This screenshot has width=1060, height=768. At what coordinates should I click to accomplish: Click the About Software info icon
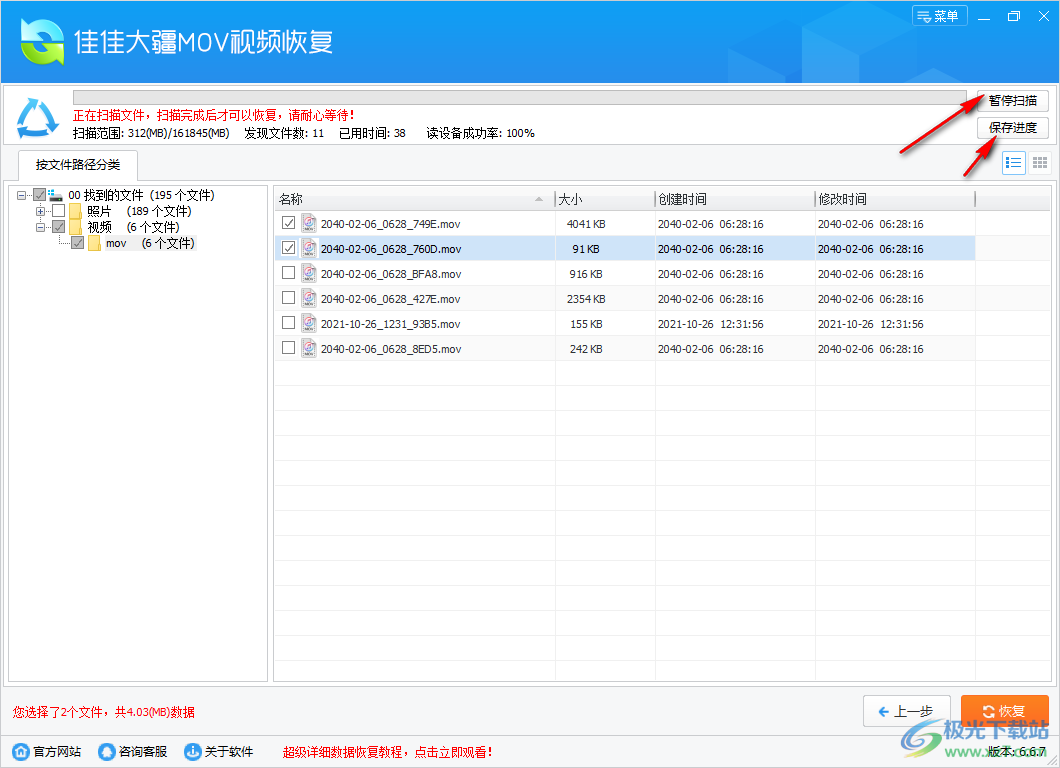point(193,751)
